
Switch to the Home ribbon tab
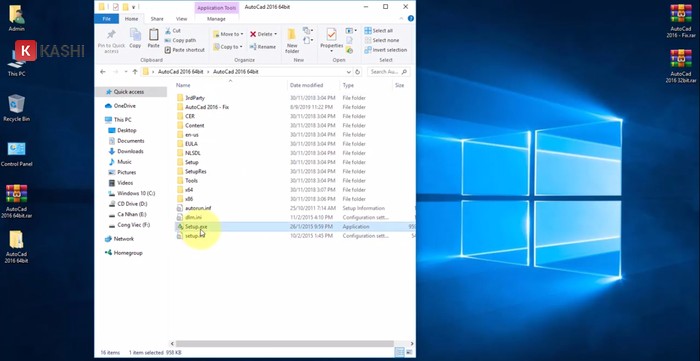click(131, 19)
